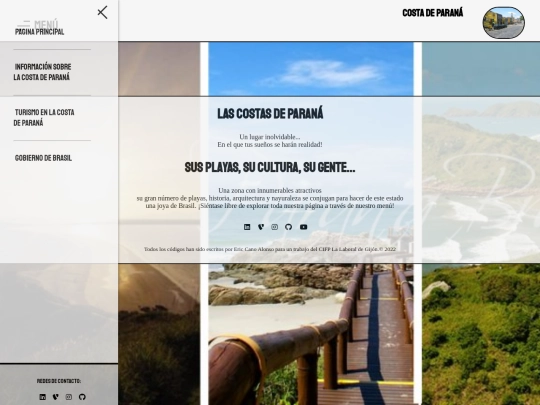Click the hamburger Menú icon behind the sidebar
Image resolution: width=540 pixels, height=405 pixels.
coord(24,24)
